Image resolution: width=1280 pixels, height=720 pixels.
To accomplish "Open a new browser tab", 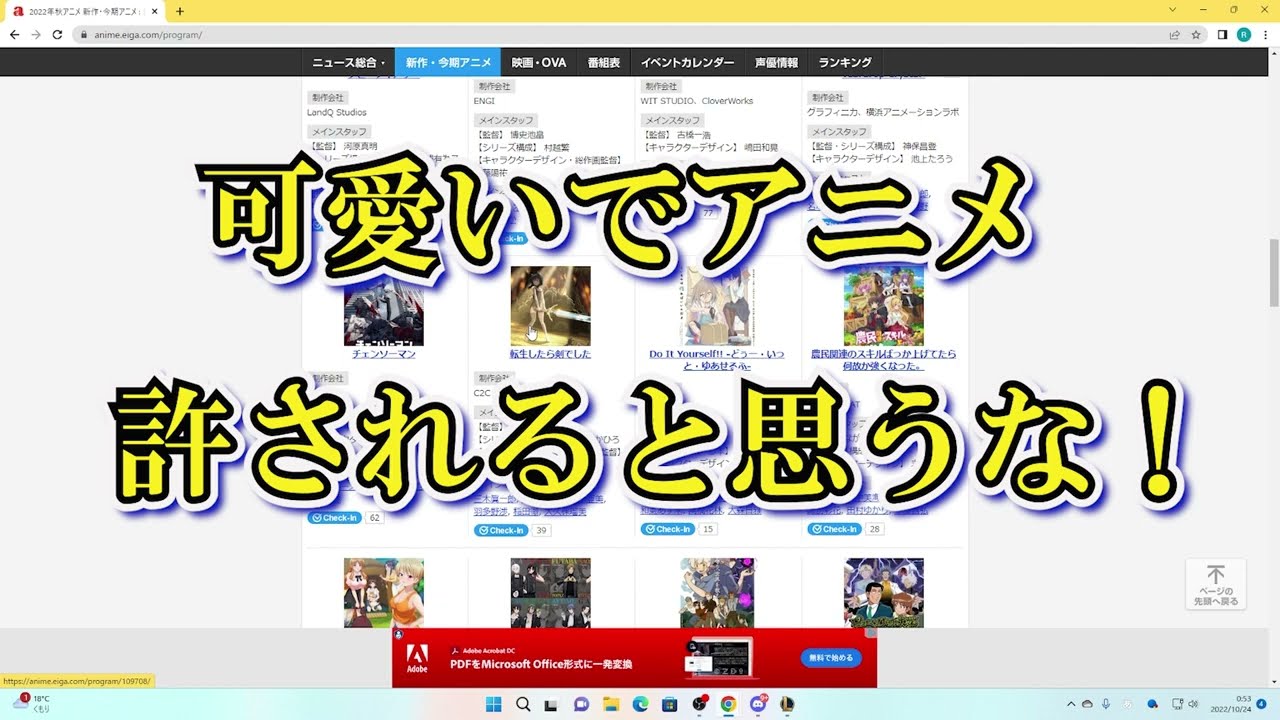I will tap(180, 11).
